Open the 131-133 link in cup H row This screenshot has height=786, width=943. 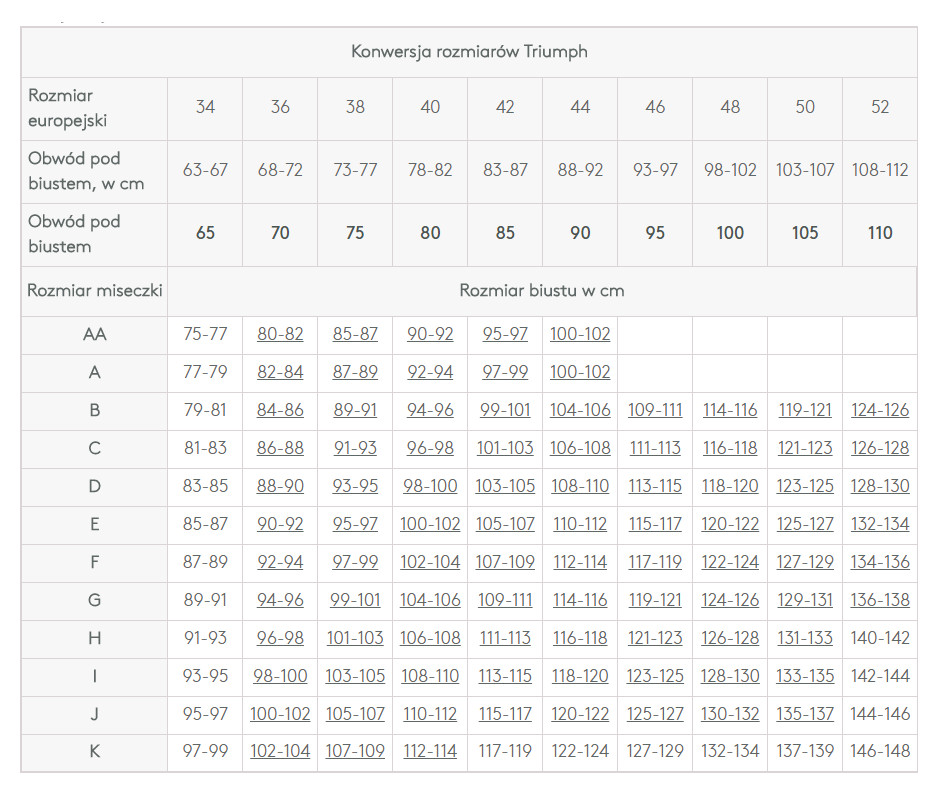(x=805, y=638)
